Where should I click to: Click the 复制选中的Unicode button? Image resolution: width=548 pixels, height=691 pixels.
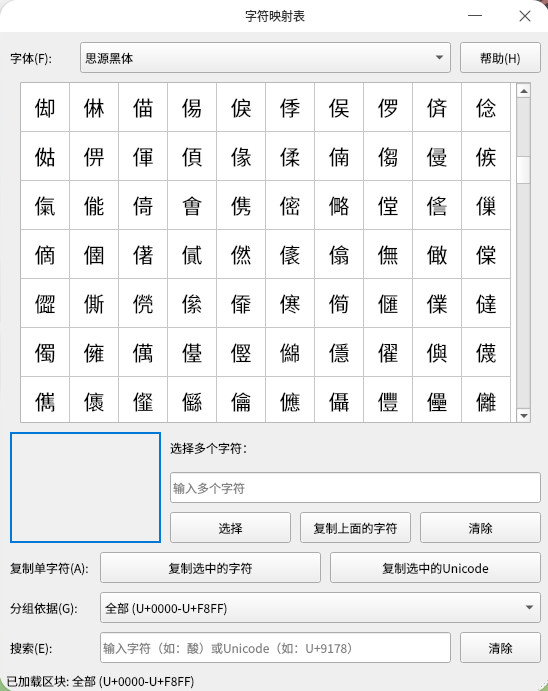pyautogui.click(x=435, y=568)
